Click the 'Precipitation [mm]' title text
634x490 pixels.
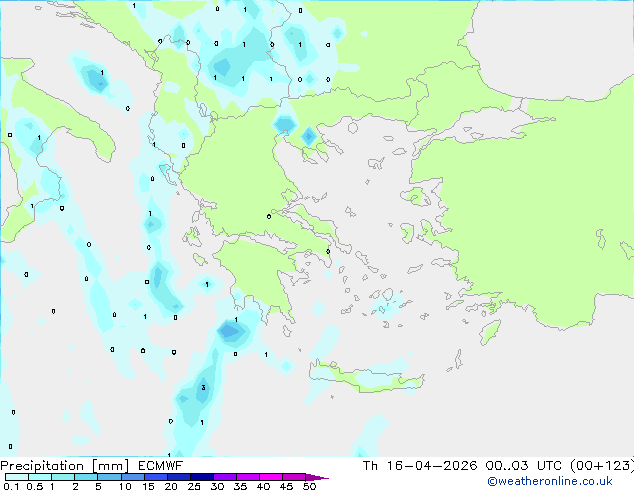point(65,466)
